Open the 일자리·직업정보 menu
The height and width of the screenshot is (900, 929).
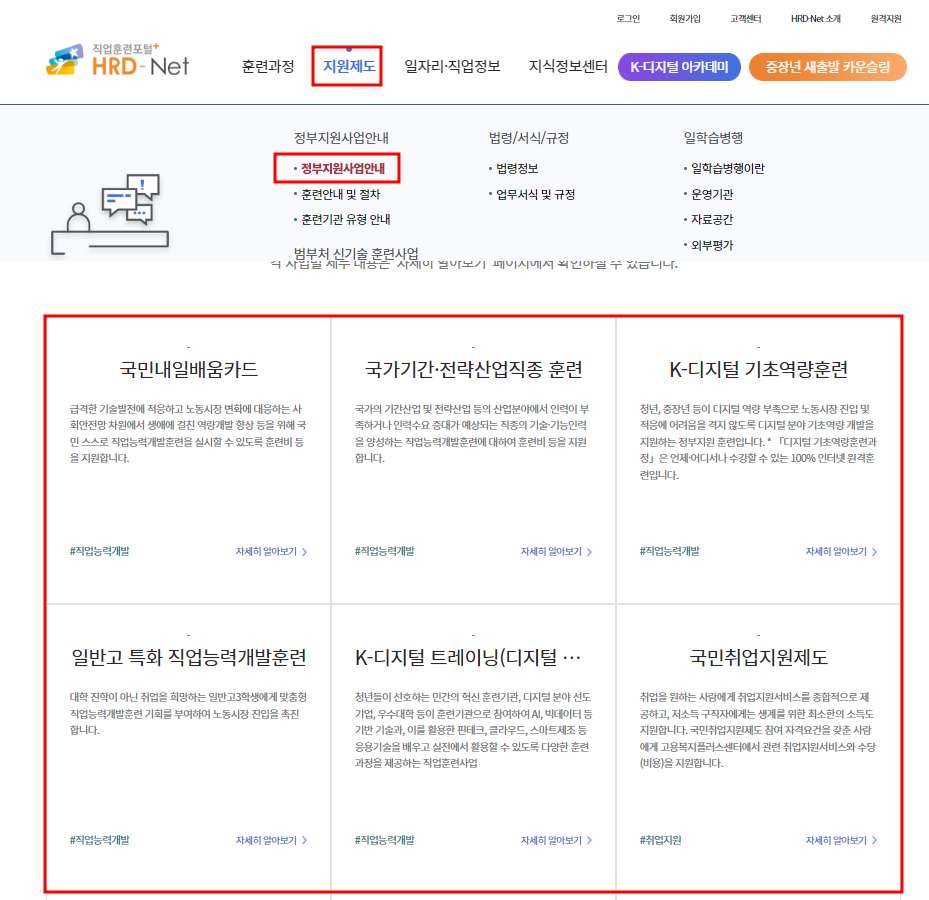pos(452,66)
